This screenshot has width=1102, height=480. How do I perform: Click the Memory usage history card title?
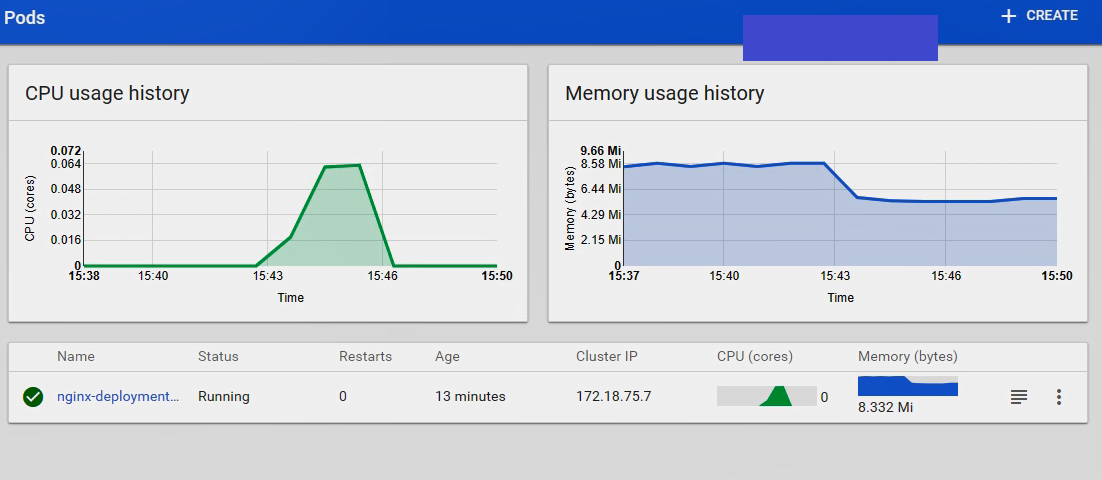tap(664, 93)
